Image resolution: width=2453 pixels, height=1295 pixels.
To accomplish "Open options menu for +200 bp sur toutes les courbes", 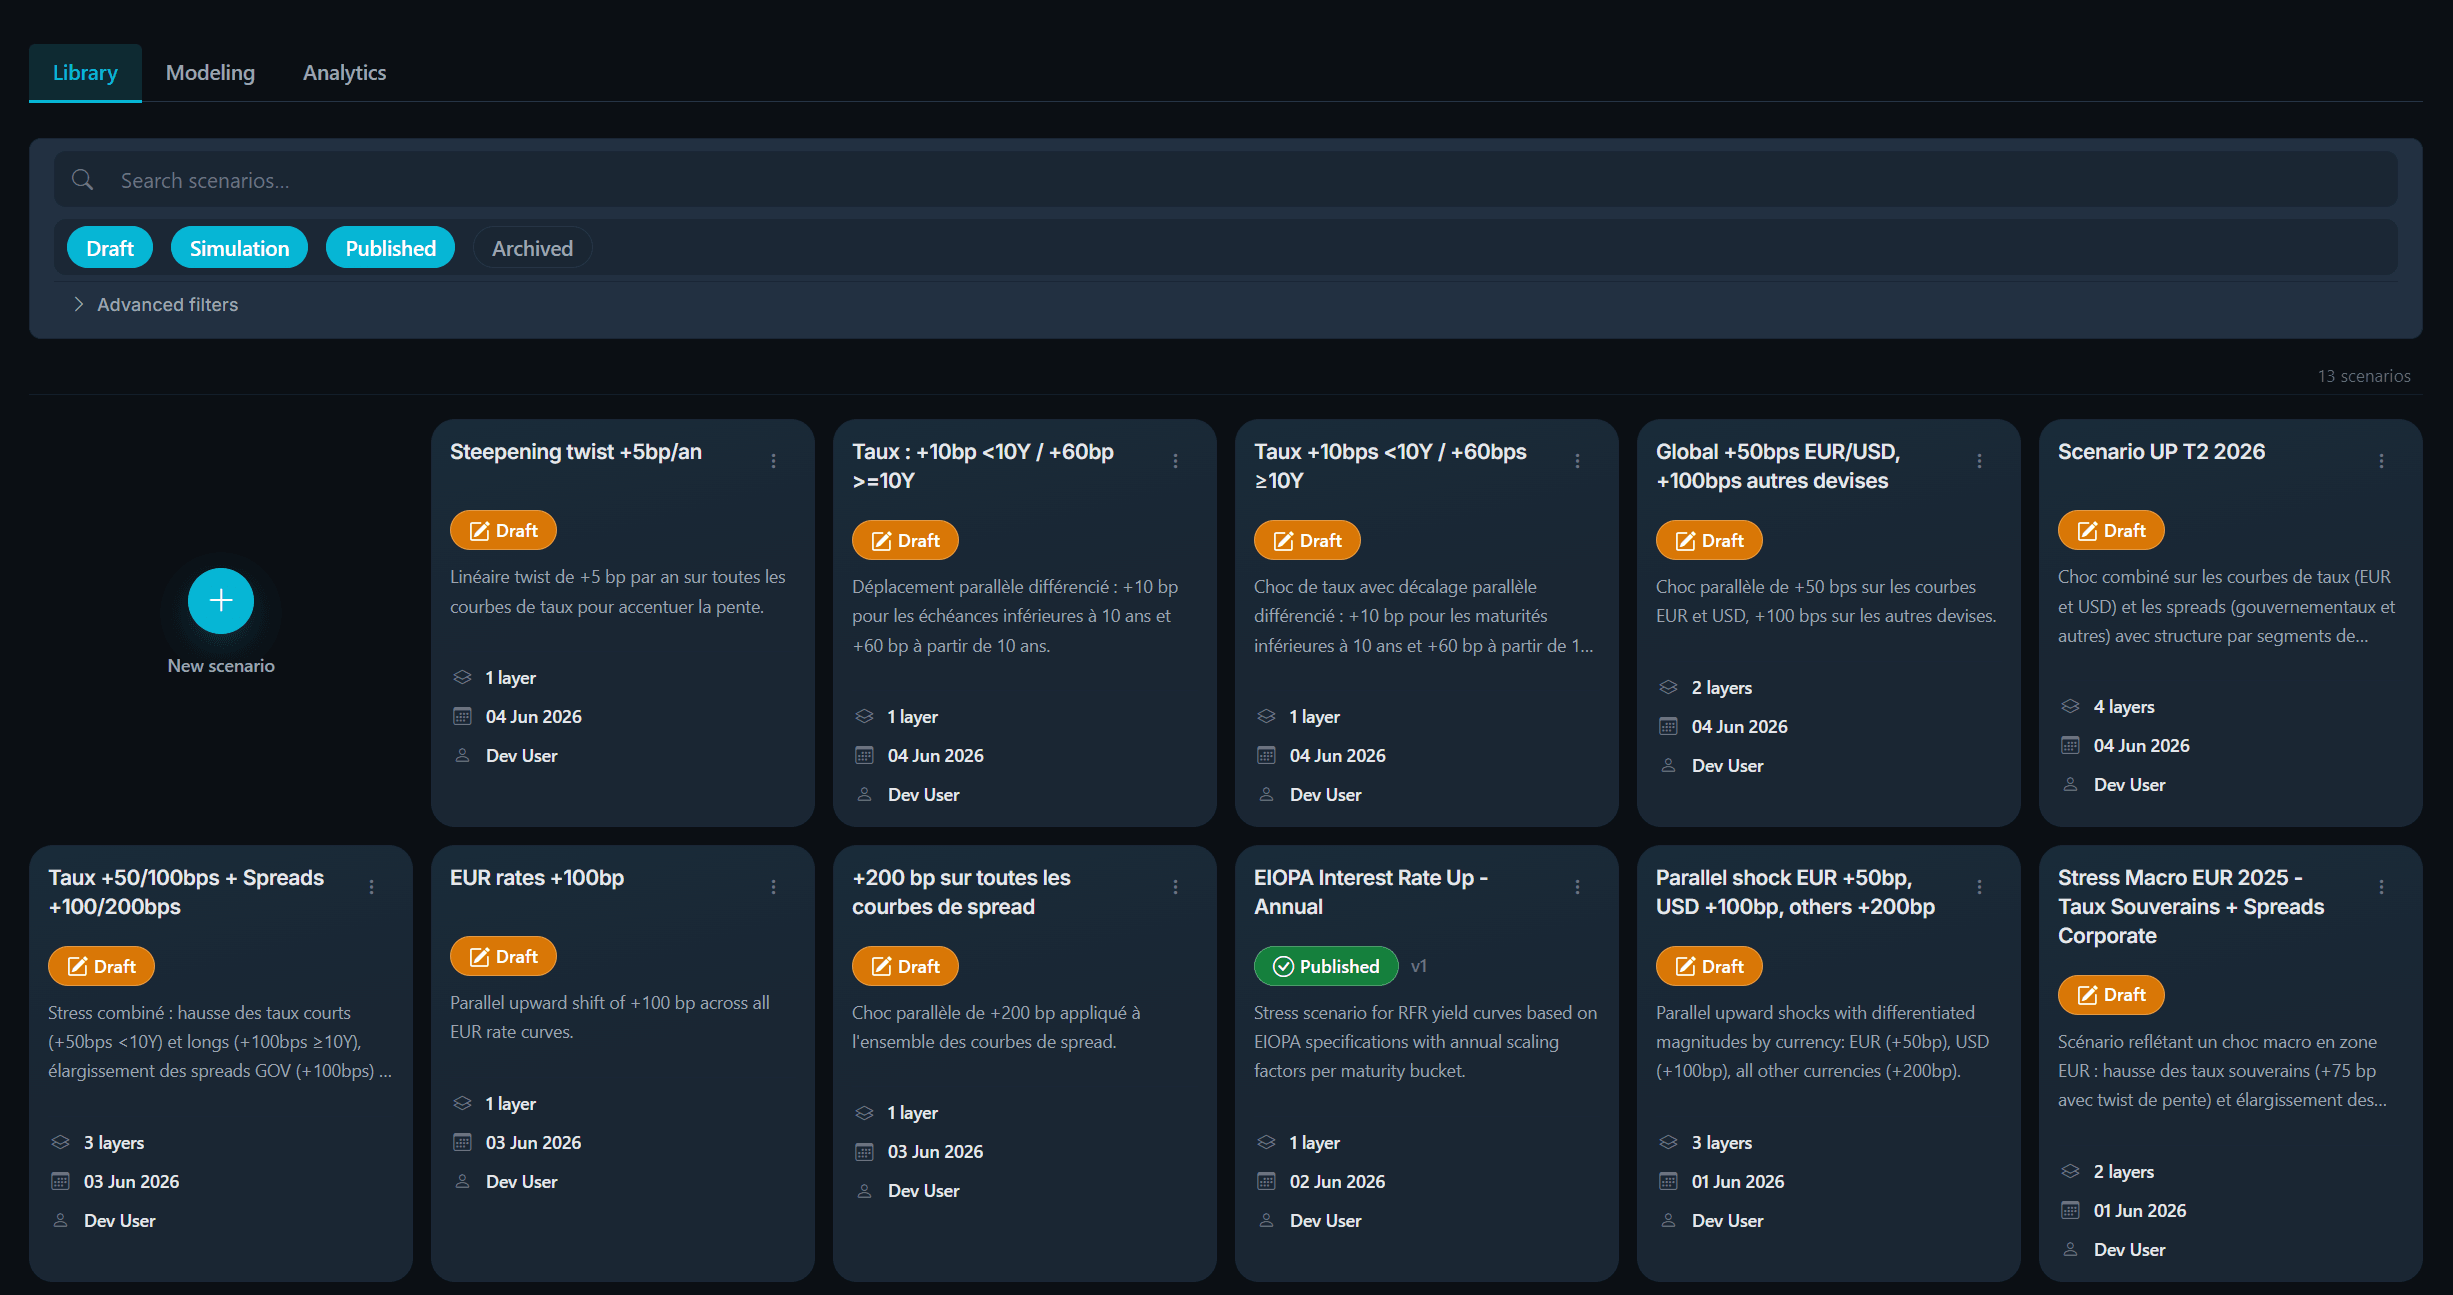I will pyautogui.click(x=1175, y=887).
